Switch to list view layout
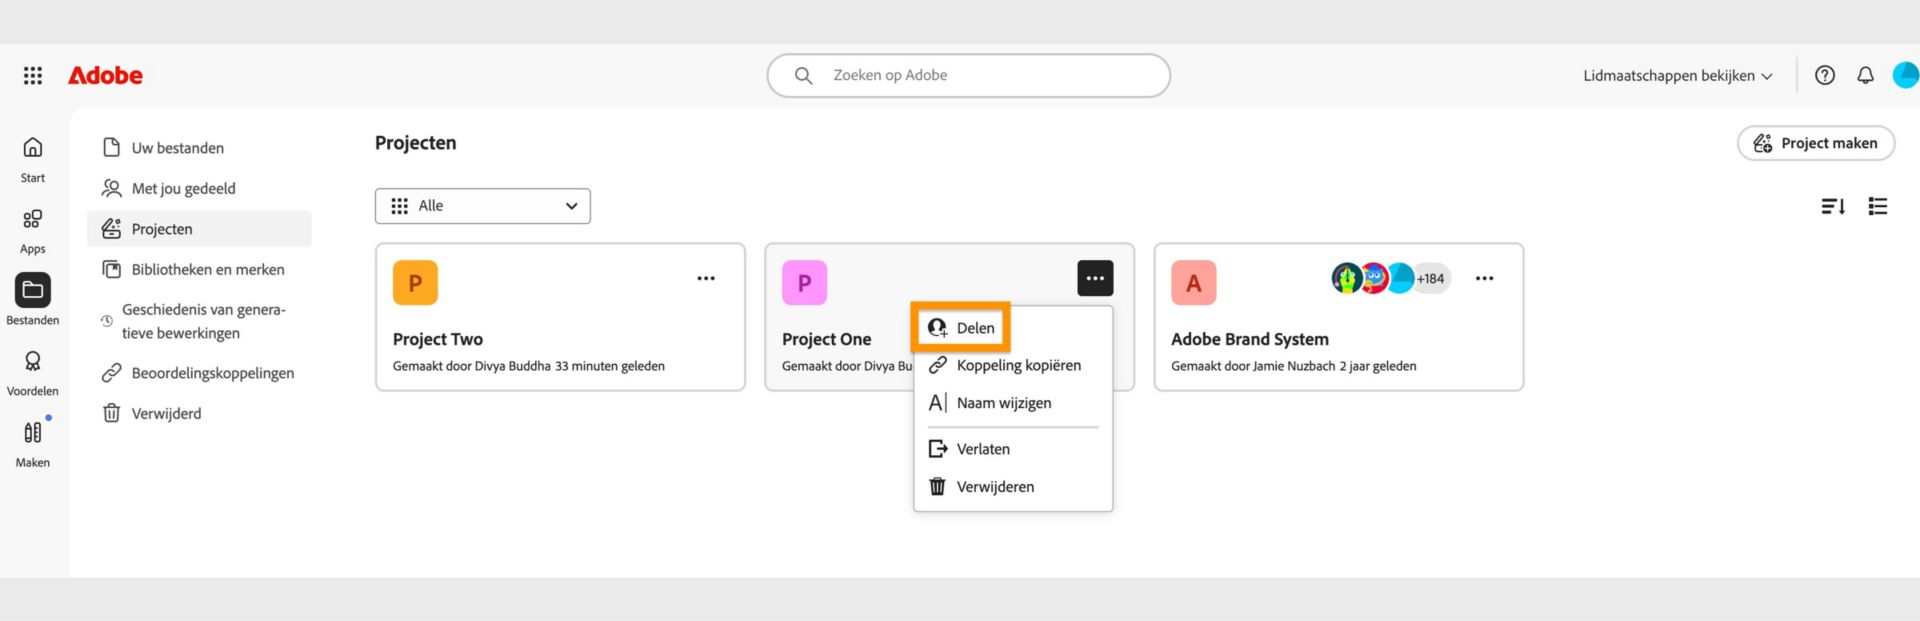This screenshot has height=621, width=1920. tap(1878, 206)
